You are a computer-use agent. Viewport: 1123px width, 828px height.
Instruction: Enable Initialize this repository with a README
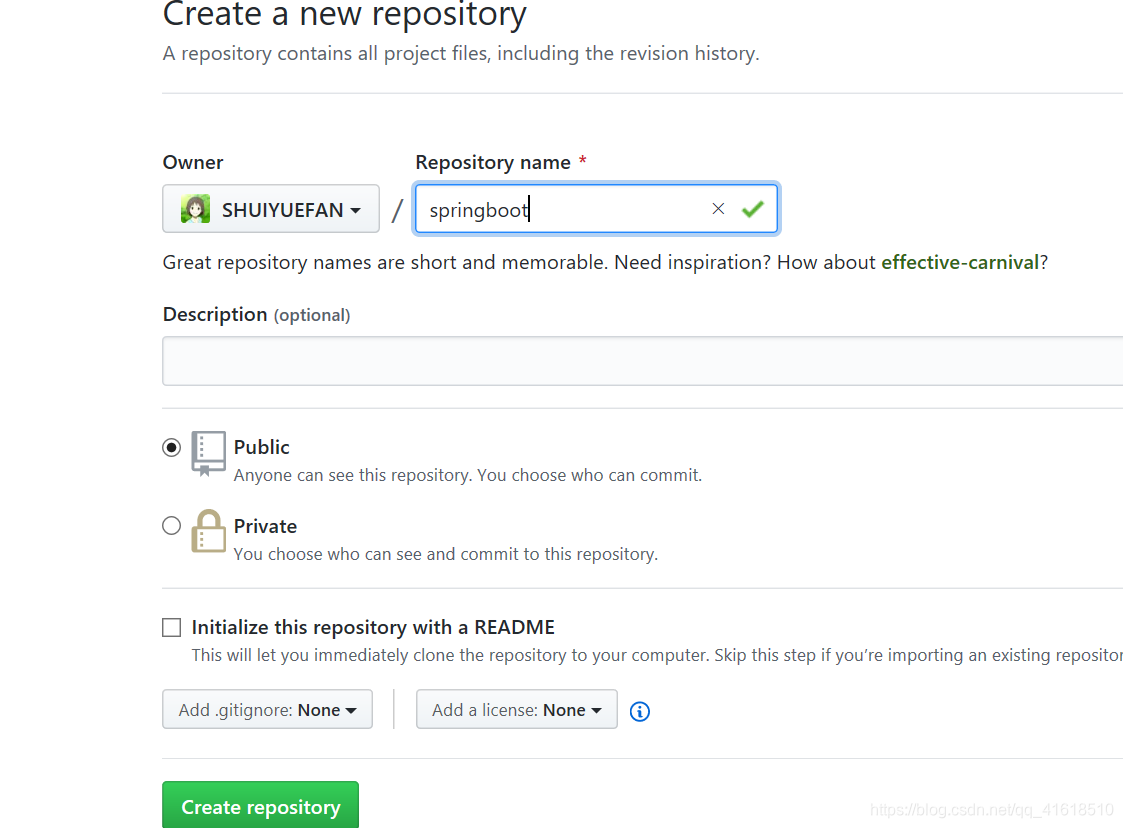coord(171,627)
